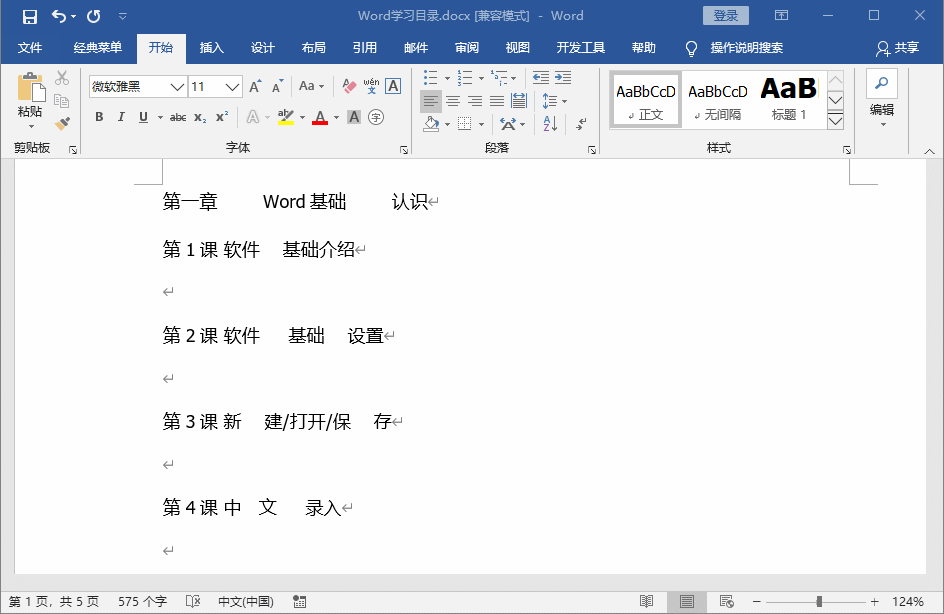Apply the 正文 style
The width and height of the screenshot is (944, 614).
click(x=645, y=100)
